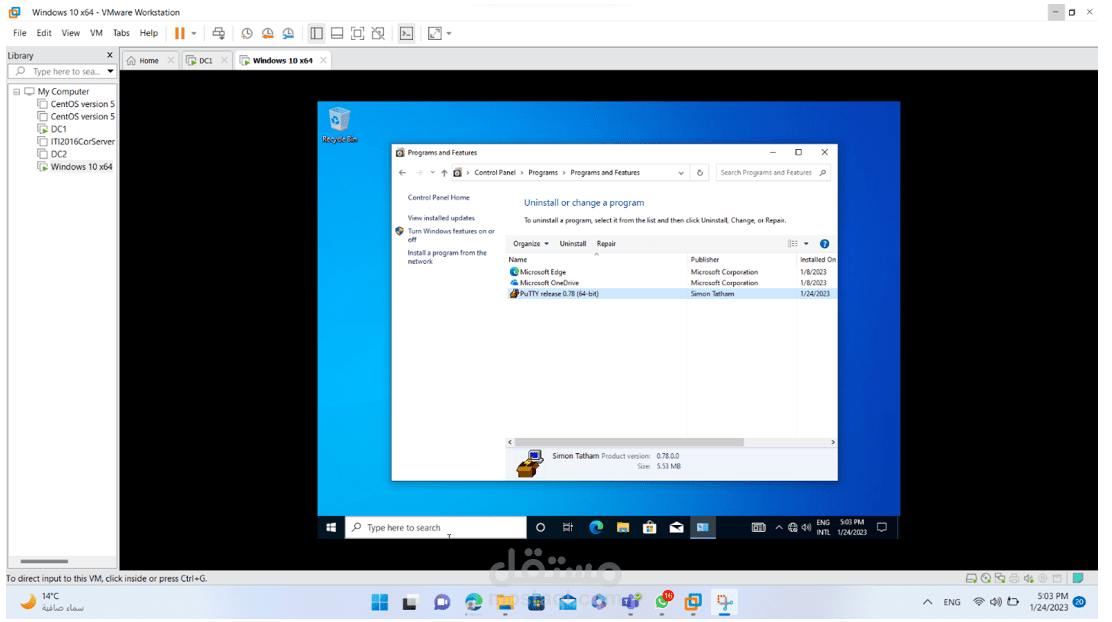Toggle Unity mode icon in toolbar

coord(378,33)
